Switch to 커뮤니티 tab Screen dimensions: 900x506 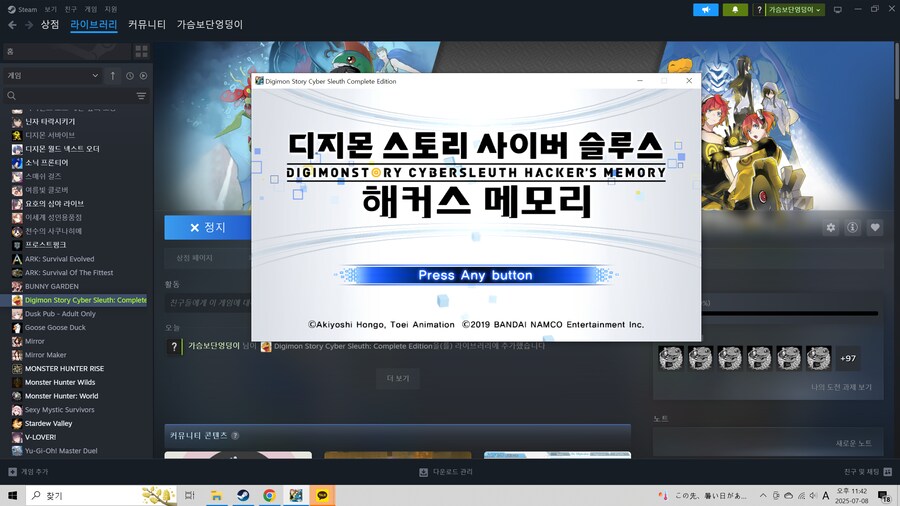point(147,25)
